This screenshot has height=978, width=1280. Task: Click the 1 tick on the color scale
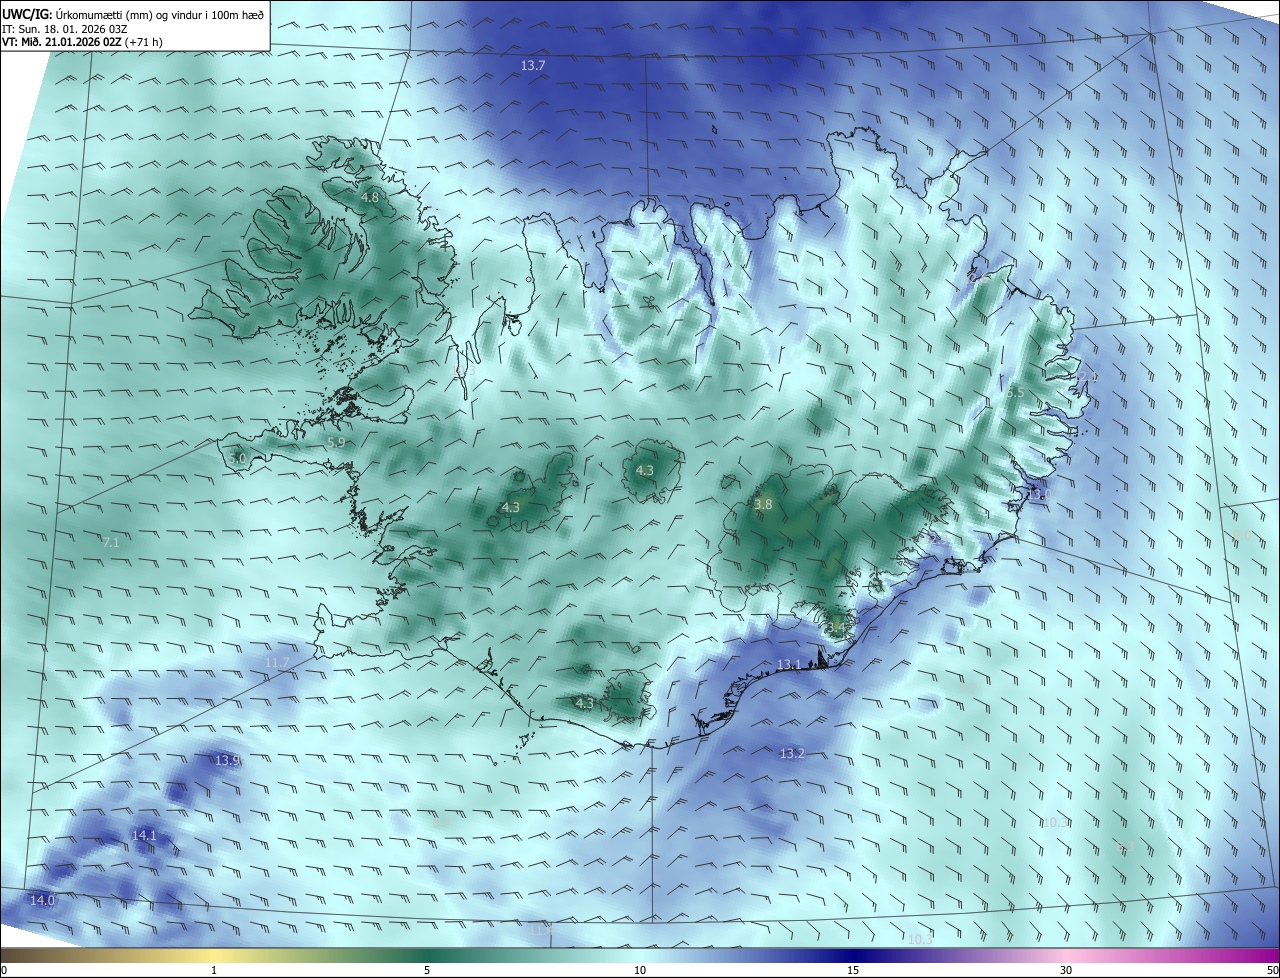click(x=214, y=971)
